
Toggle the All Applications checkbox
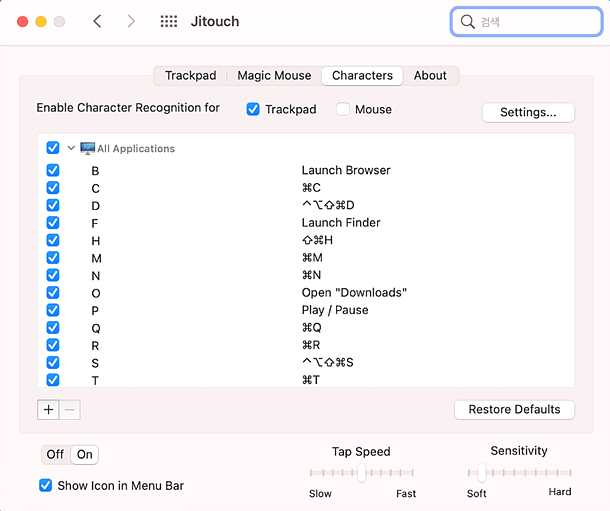coord(53,148)
